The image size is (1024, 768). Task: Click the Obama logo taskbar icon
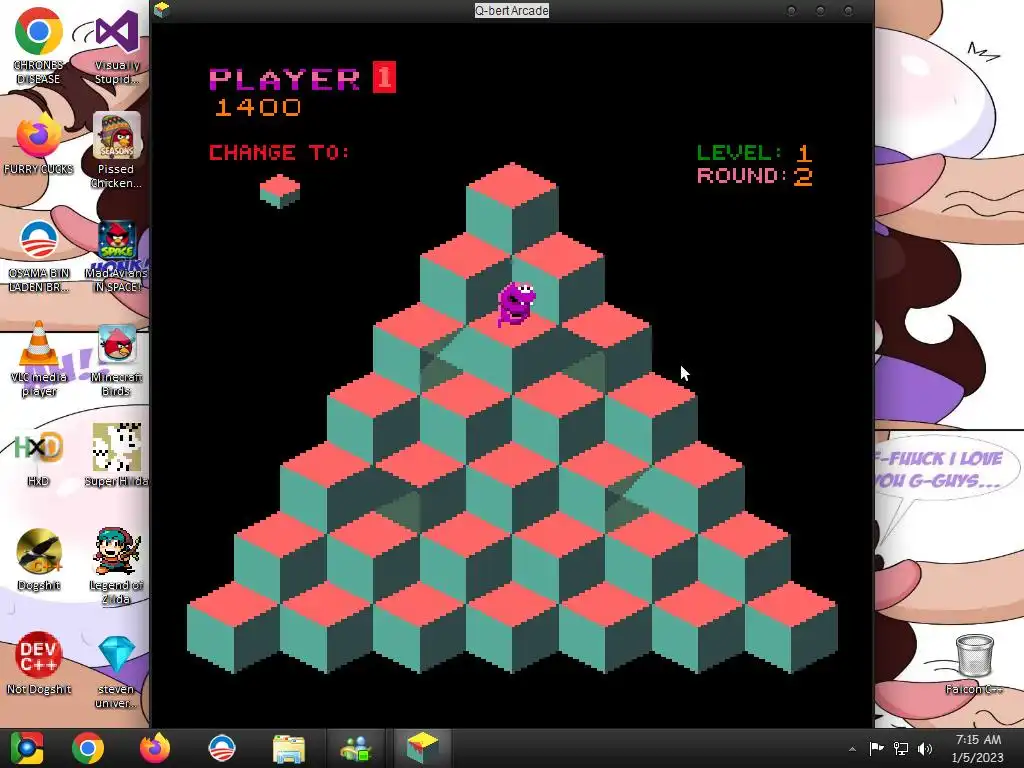[x=221, y=748]
